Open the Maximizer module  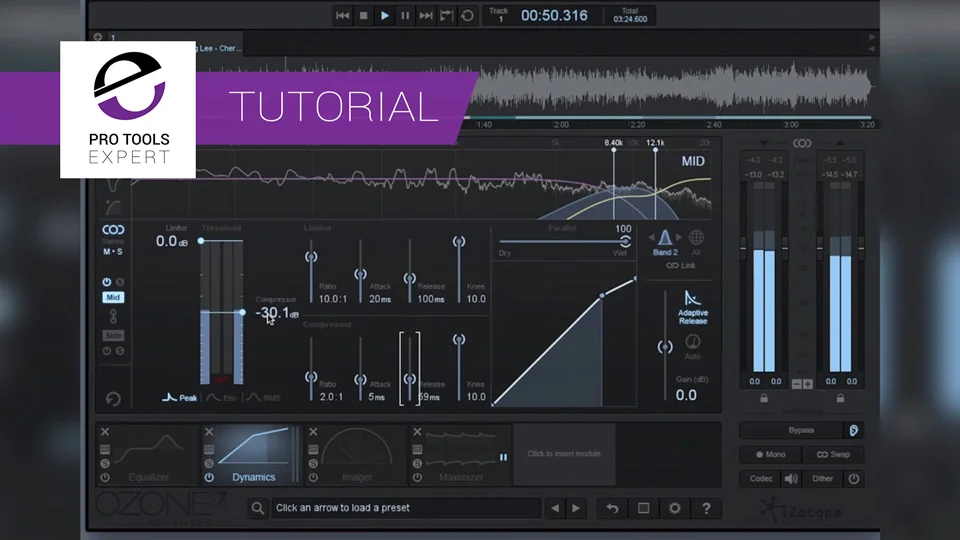461,455
